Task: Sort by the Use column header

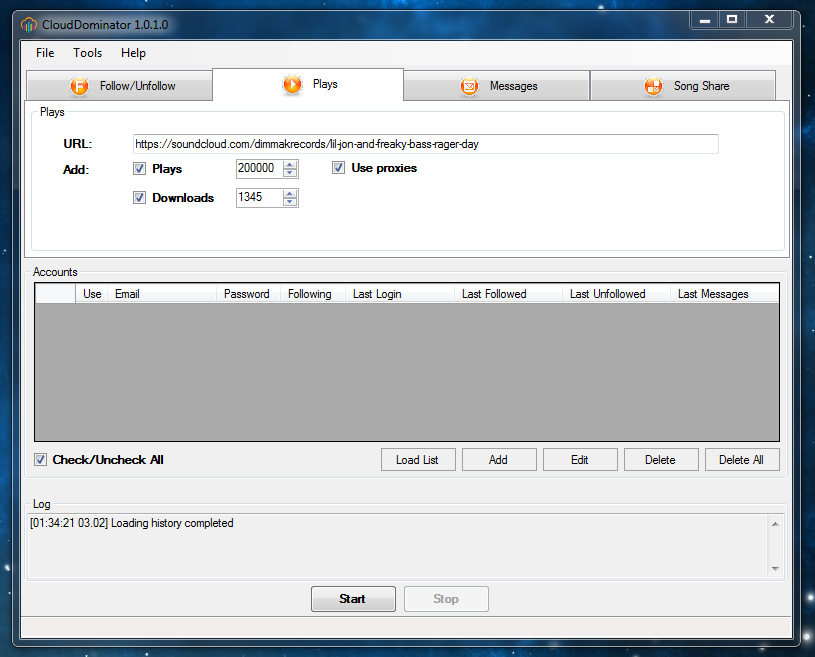Action: [x=92, y=294]
